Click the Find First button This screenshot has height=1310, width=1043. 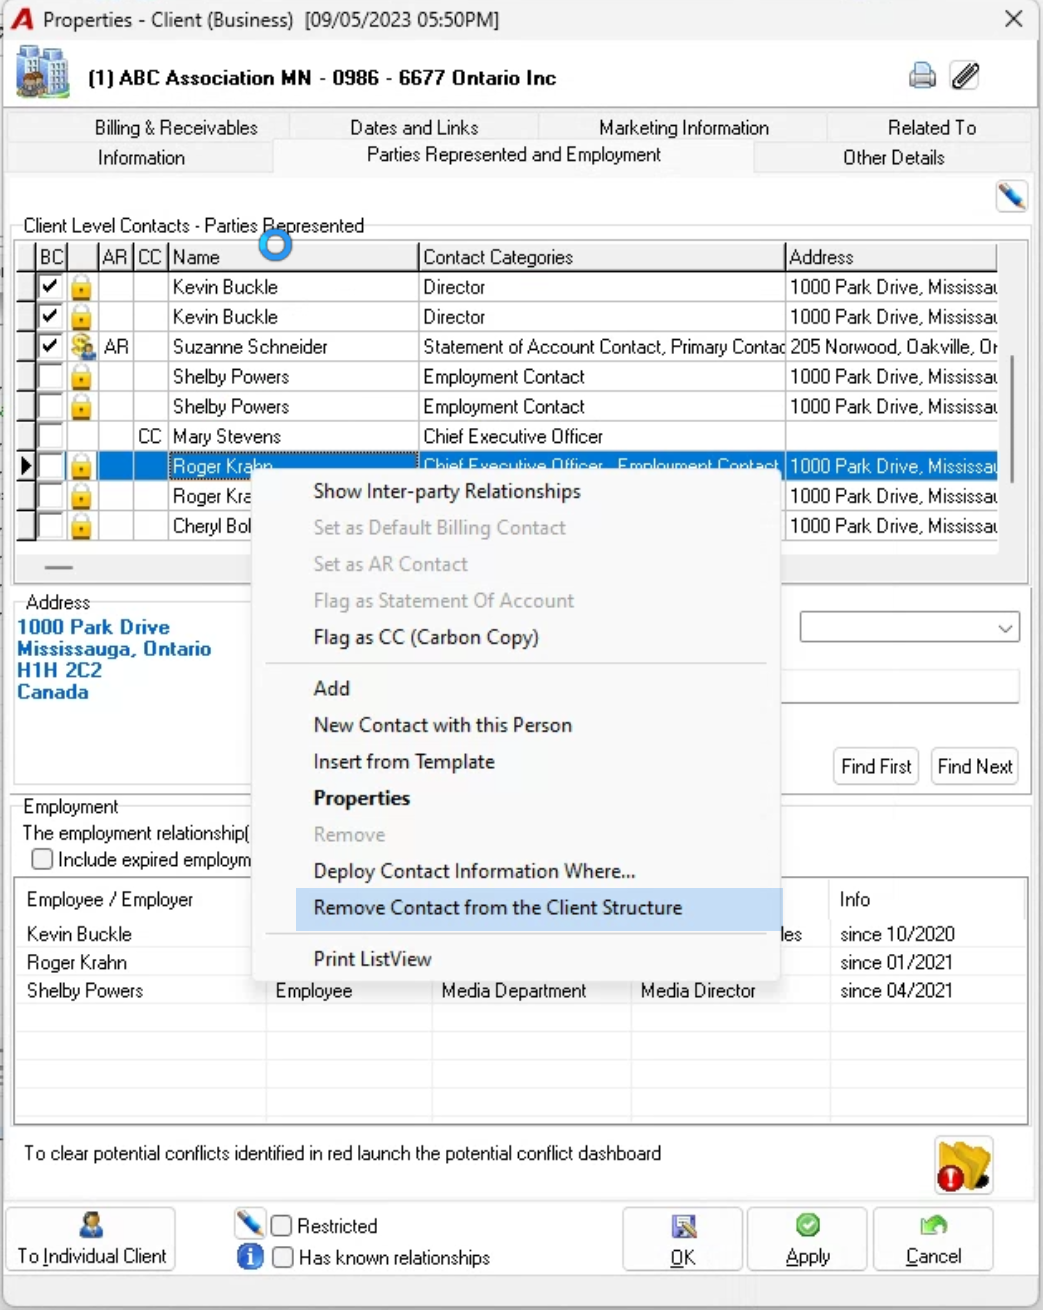point(876,766)
